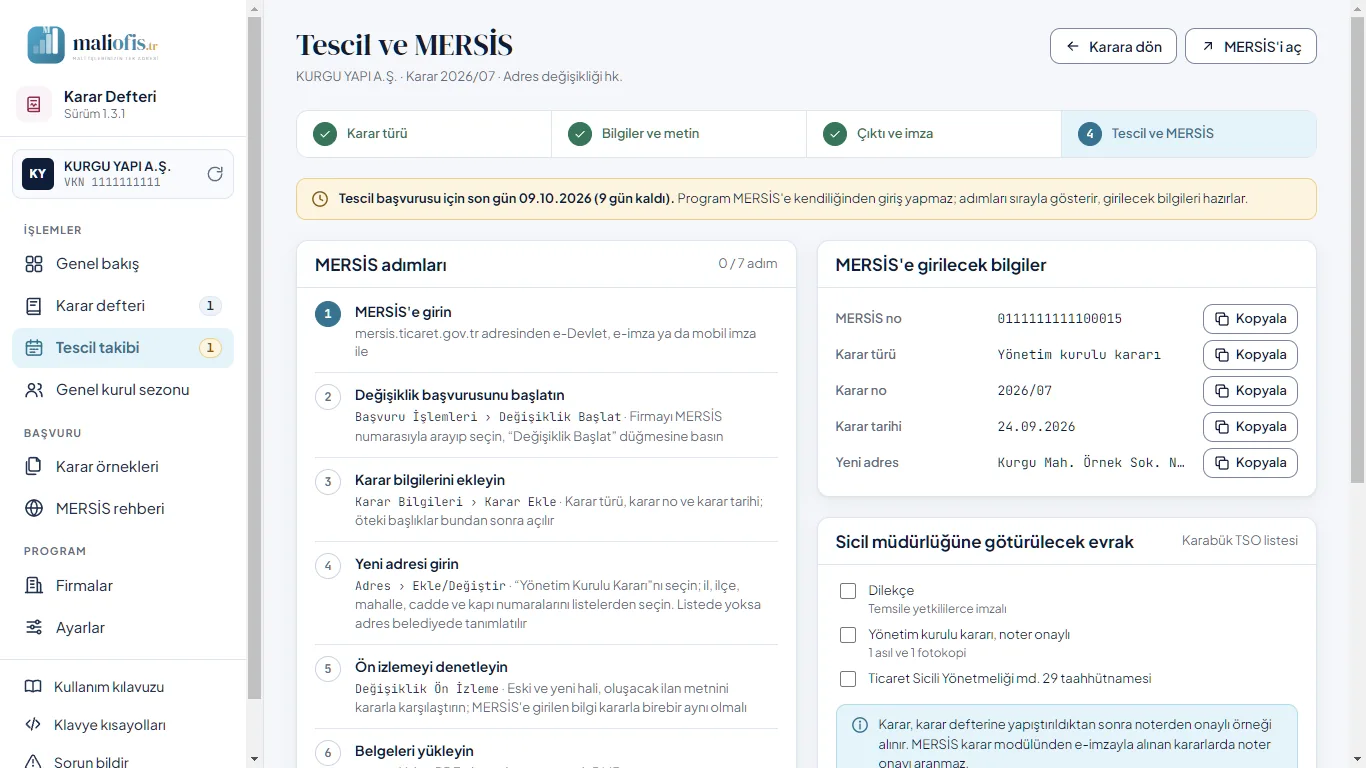The width and height of the screenshot is (1366, 768).
Task: Go to the Çıktı ve imza step
Action: point(934,134)
